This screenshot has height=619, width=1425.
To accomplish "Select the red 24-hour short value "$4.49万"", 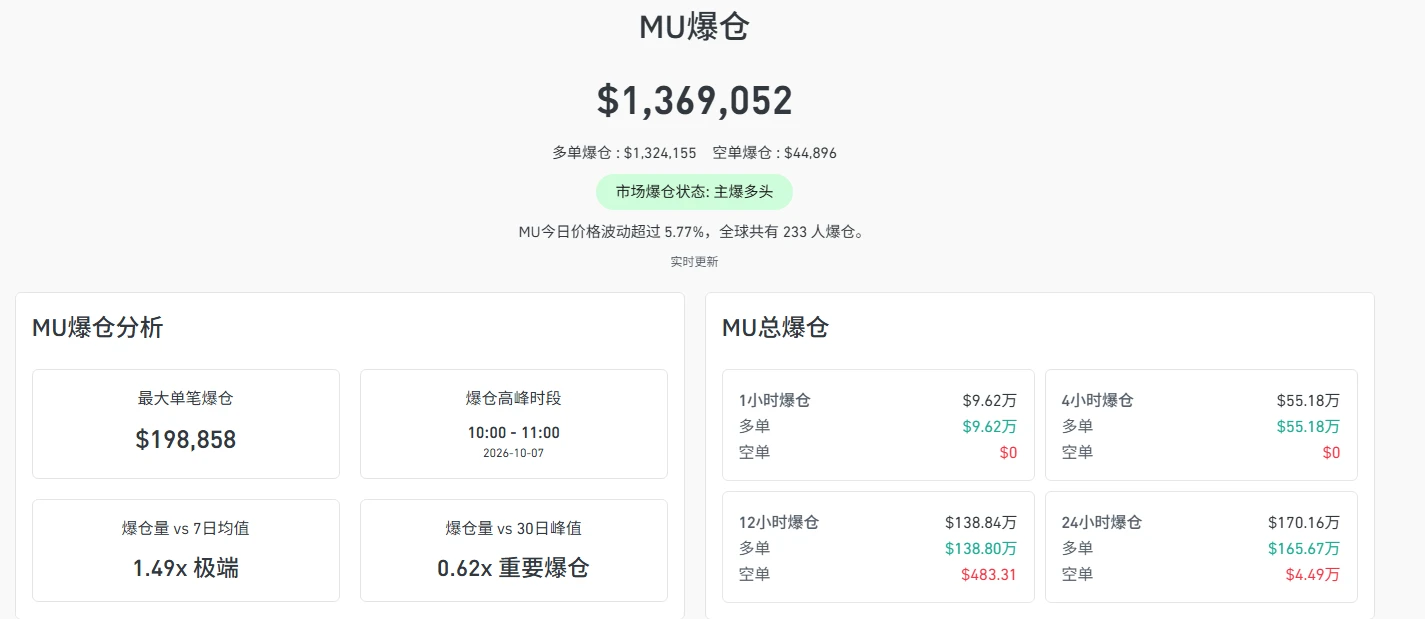I will point(1313,575).
